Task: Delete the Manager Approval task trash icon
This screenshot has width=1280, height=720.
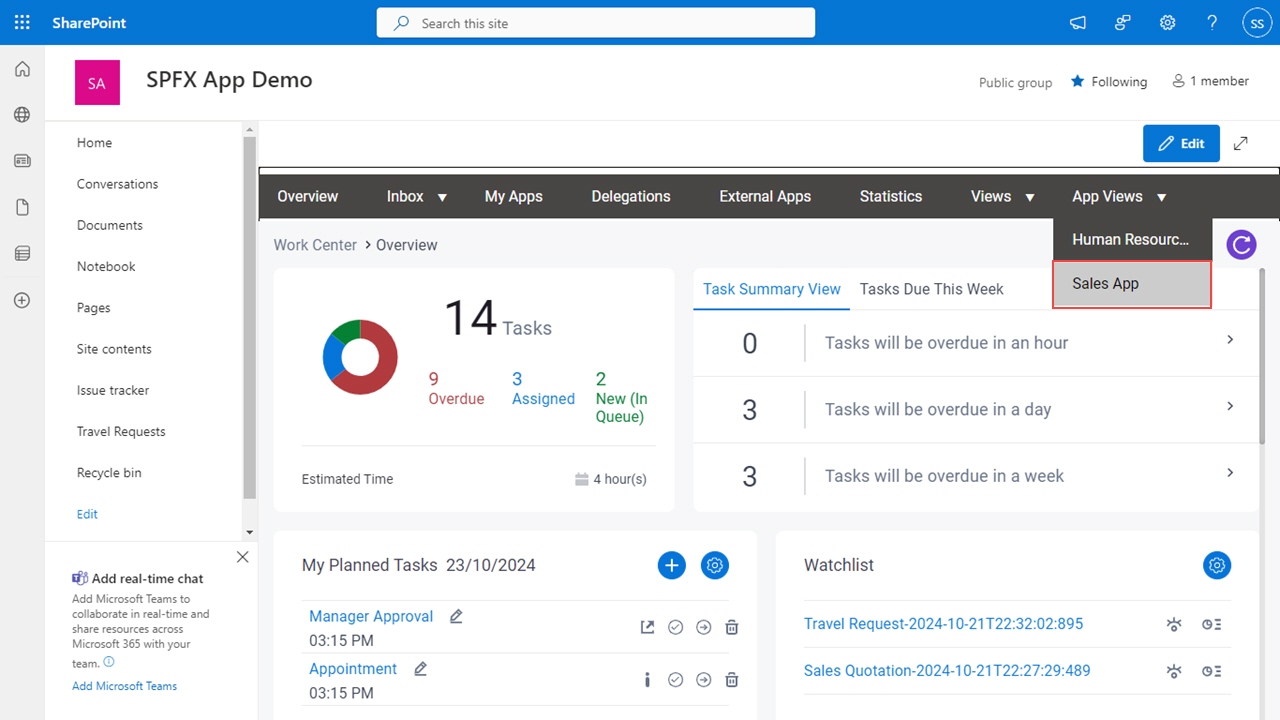Action: (732, 627)
